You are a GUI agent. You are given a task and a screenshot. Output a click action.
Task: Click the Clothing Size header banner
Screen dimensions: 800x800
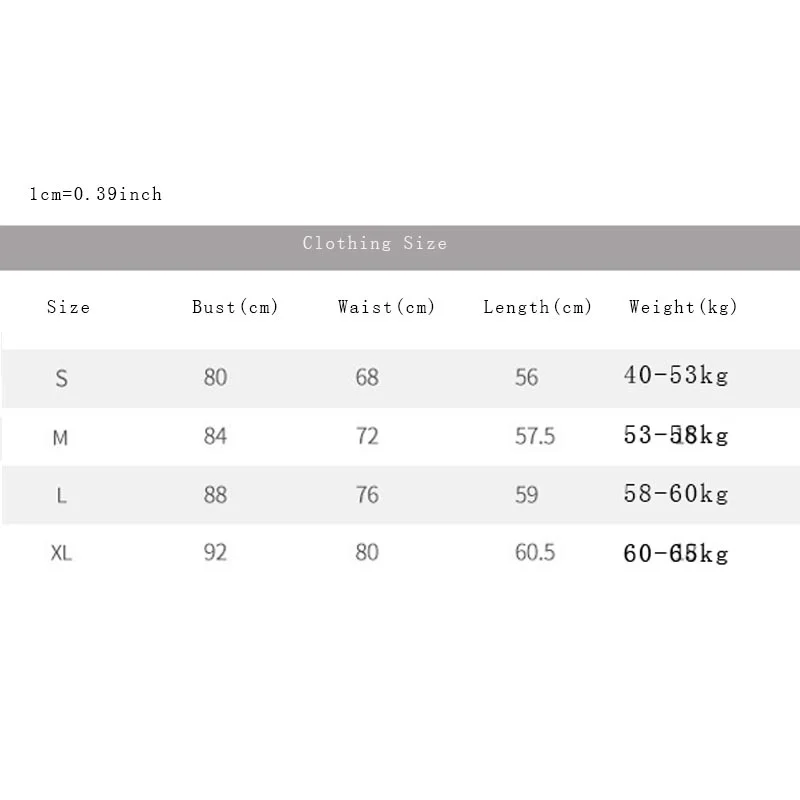click(400, 247)
